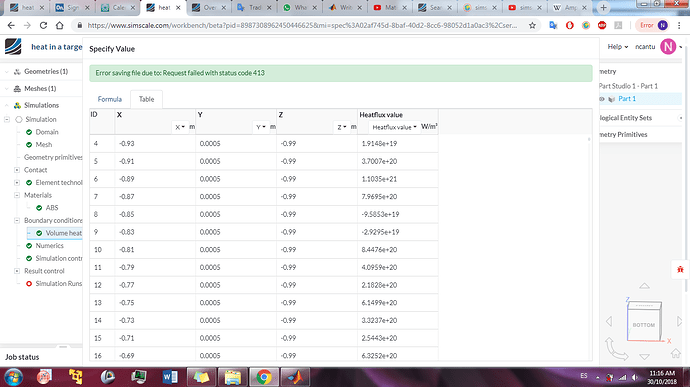Open Word from the taskbar

point(170,377)
